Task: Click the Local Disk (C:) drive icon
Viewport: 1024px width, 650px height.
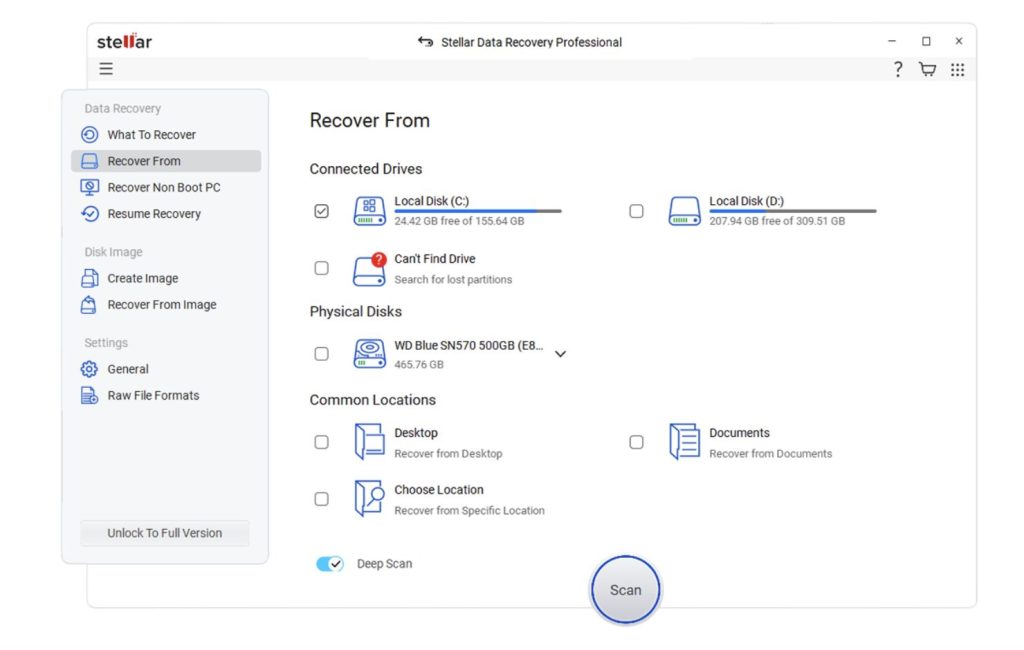Action: [370, 211]
